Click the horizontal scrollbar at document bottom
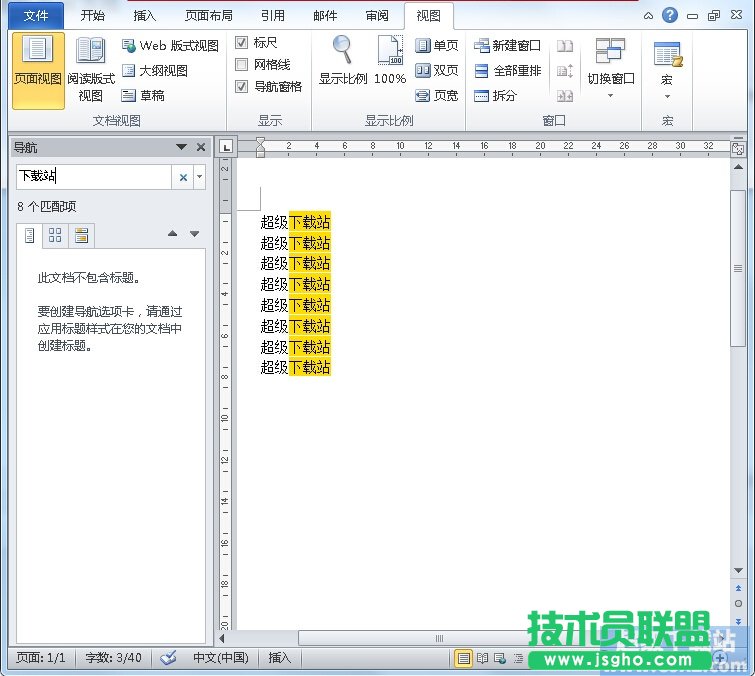The width and height of the screenshot is (755, 676). 437,638
